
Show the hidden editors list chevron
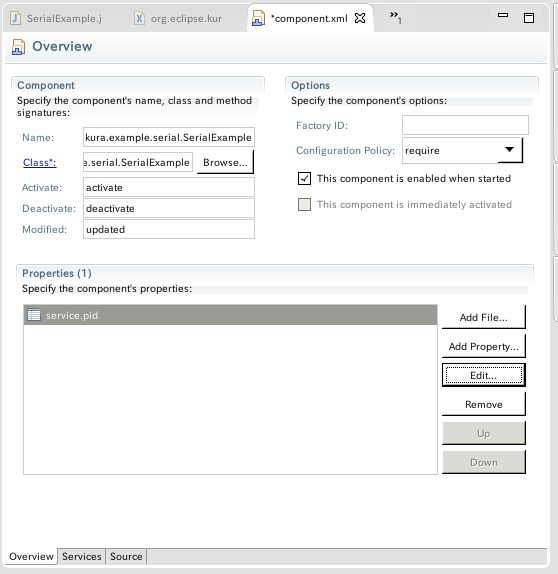tap(395, 17)
